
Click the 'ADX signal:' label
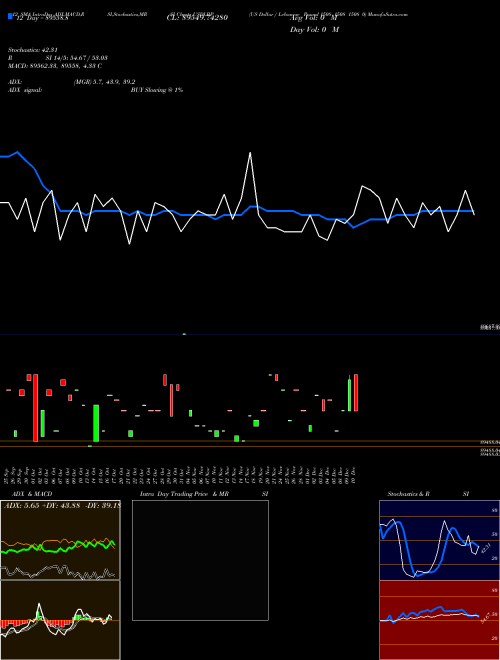tap(25, 90)
